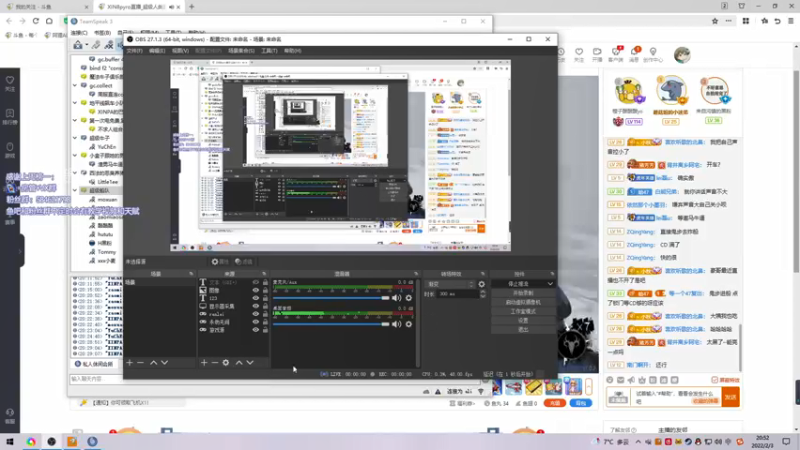
Task: Click 启动虚拟摄像机 button
Action: coord(523,302)
